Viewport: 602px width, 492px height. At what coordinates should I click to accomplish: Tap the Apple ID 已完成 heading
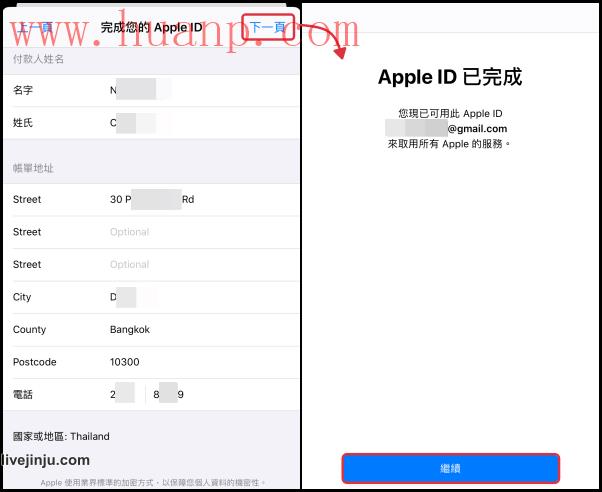click(x=450, y=77)
